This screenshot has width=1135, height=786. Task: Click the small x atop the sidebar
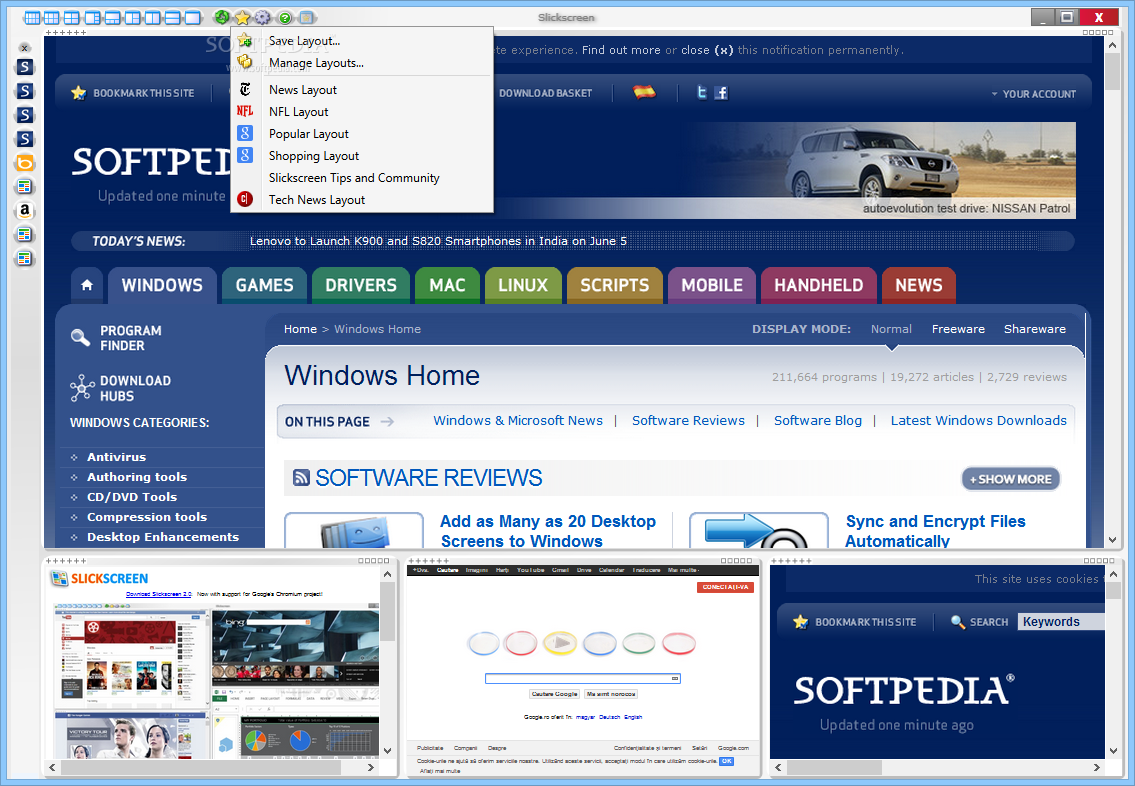[x=25, y=48]
